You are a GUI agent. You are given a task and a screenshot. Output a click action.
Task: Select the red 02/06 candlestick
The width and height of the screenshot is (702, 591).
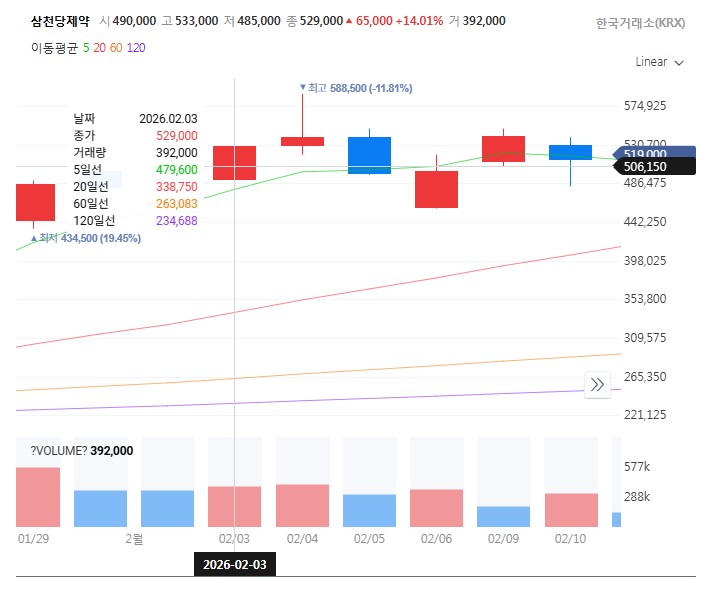(x=436, y=189)
